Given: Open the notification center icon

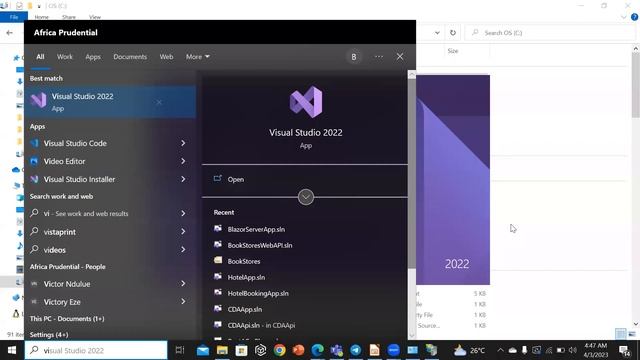Looking at the screenshot, I should pyautogui.click(x=624, y=350).
